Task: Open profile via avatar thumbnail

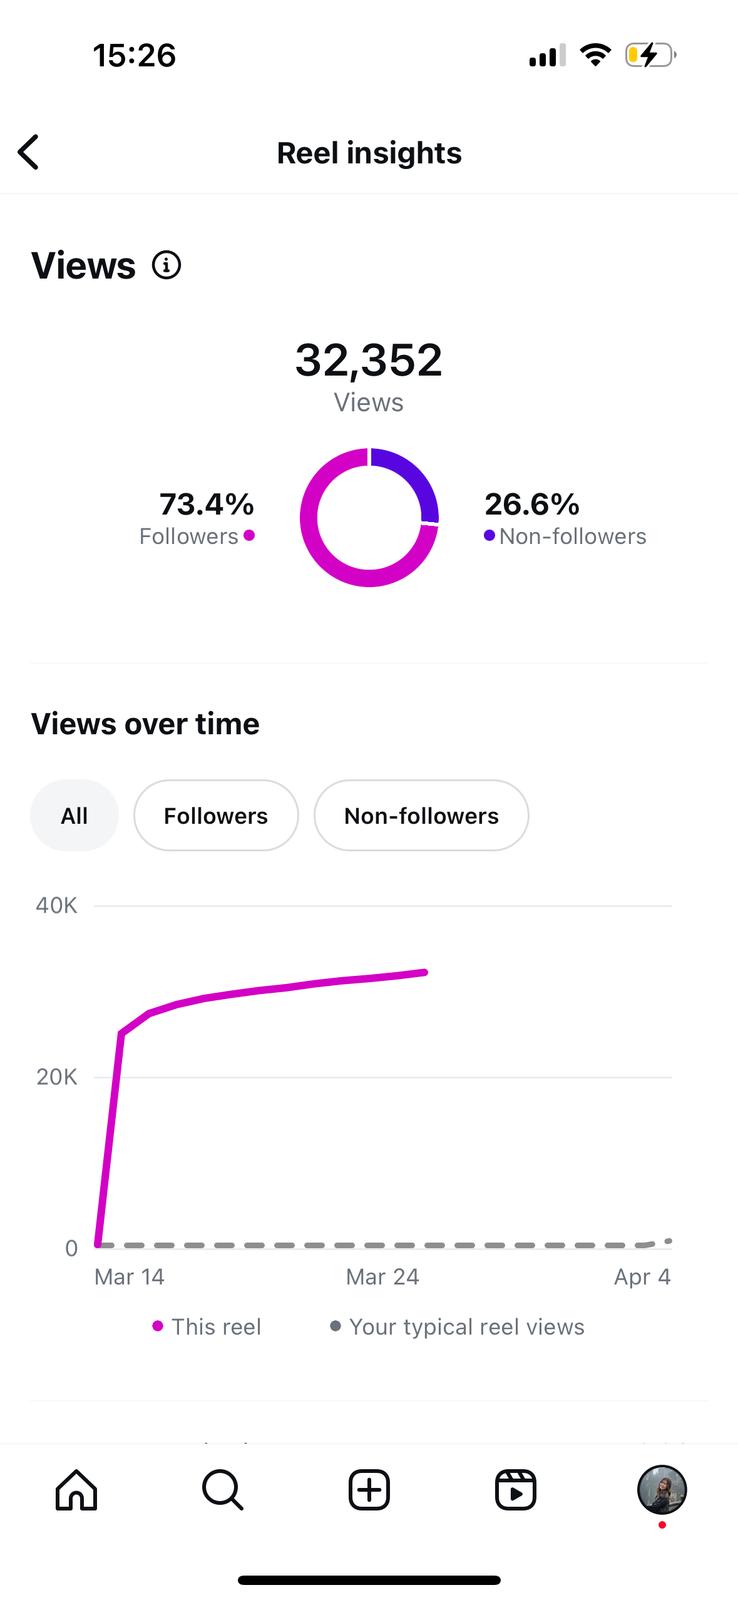Action: [x=661, y=1490]
